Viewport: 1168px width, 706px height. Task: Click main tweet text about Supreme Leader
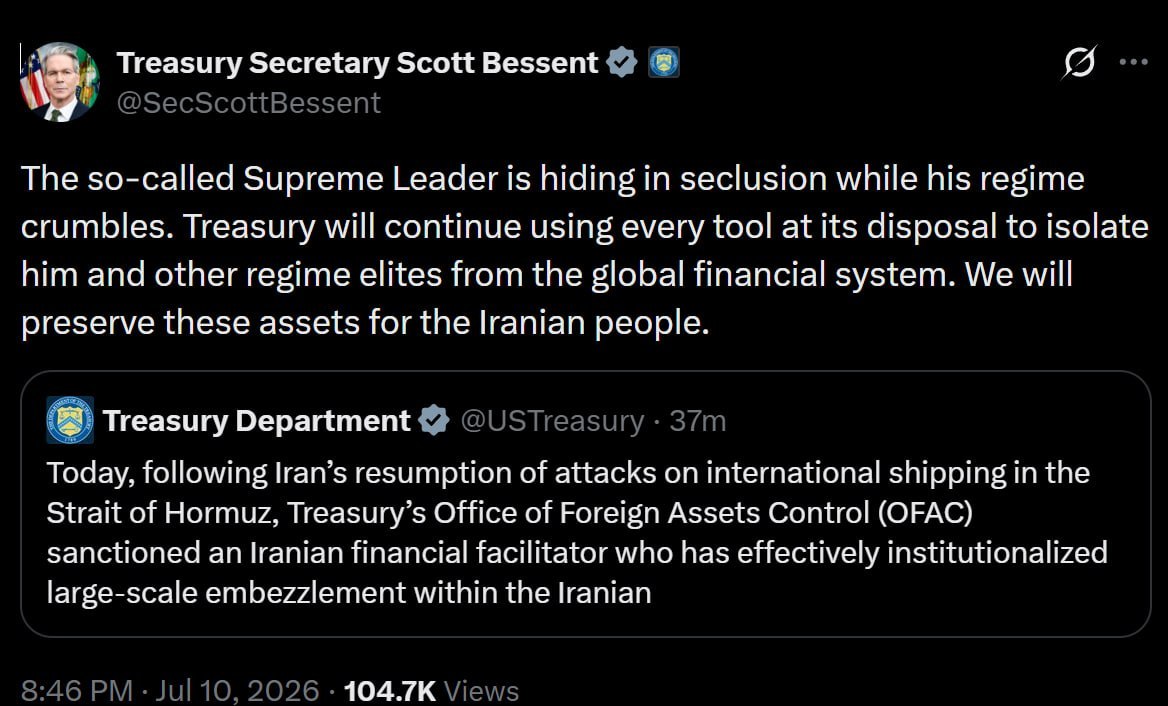coord(585,250)
